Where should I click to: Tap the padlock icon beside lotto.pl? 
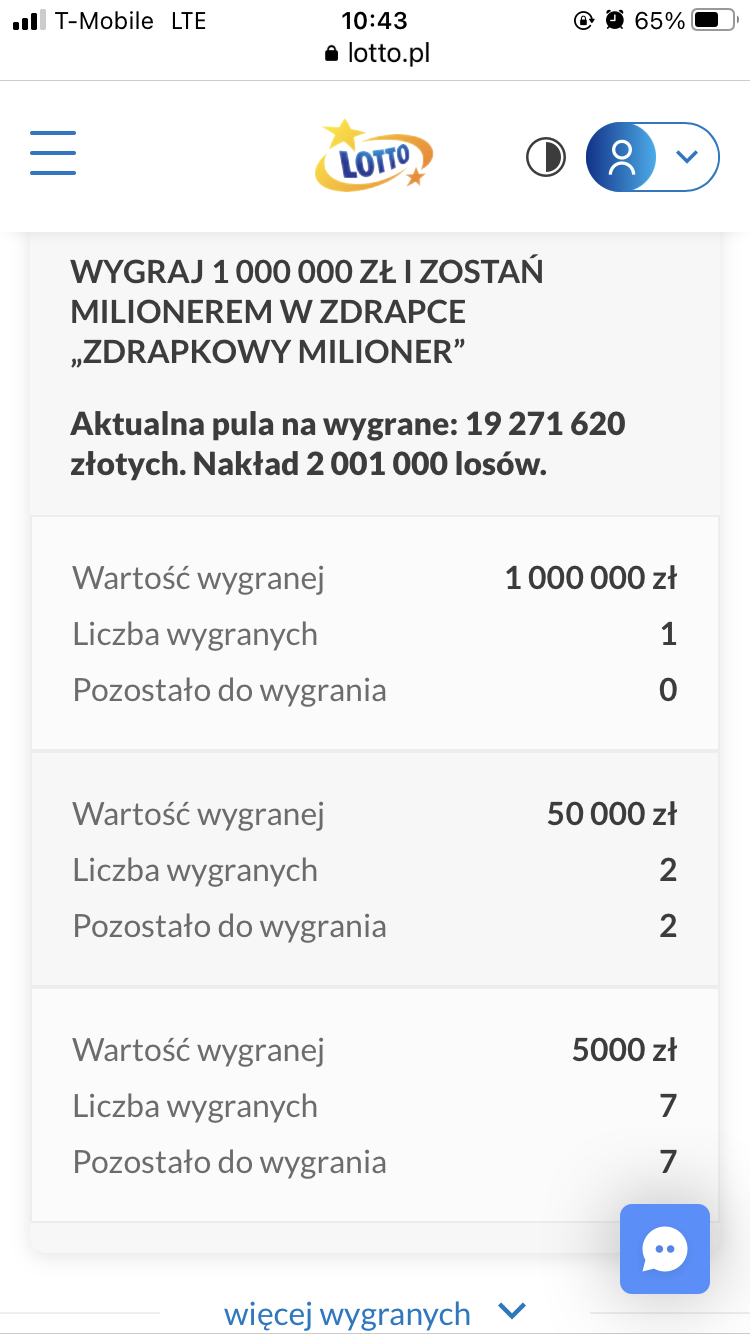pyautogui.click(x=333, y=54)
